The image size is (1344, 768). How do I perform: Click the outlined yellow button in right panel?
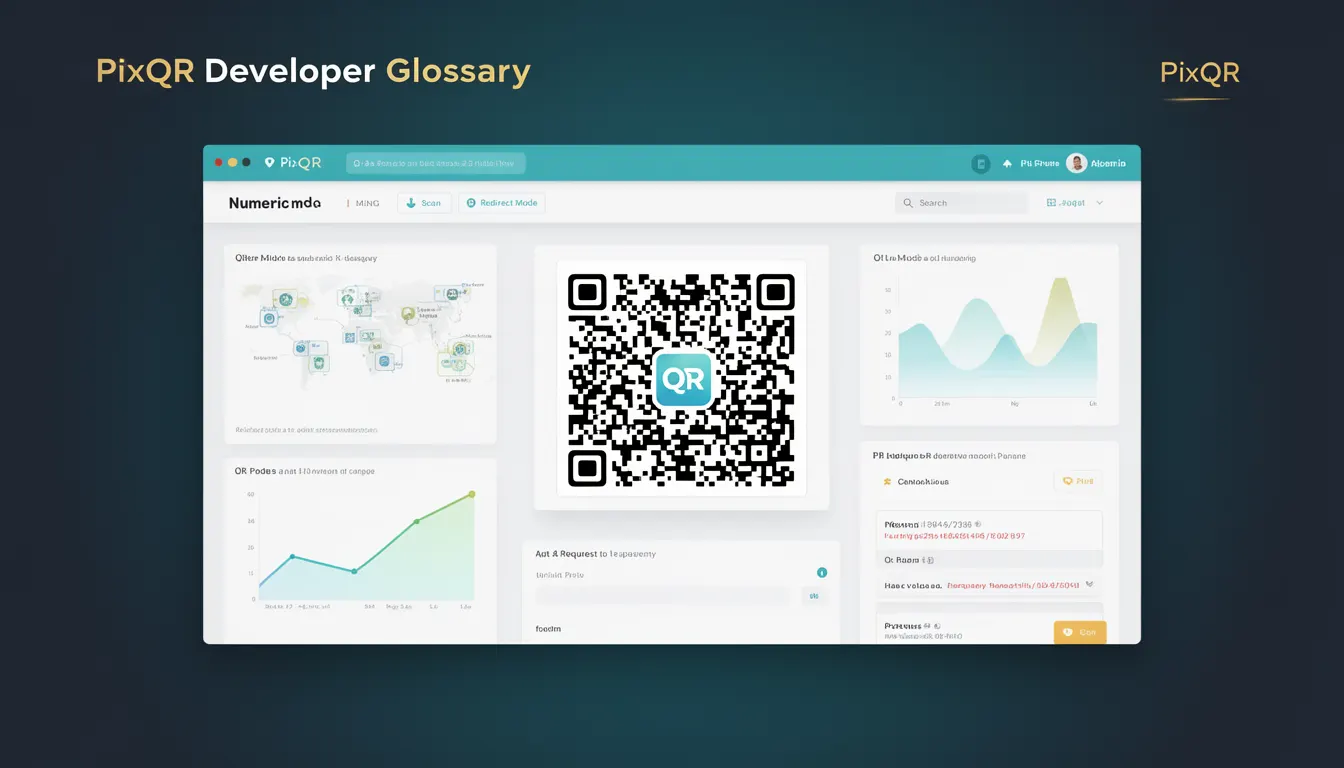1078,481
